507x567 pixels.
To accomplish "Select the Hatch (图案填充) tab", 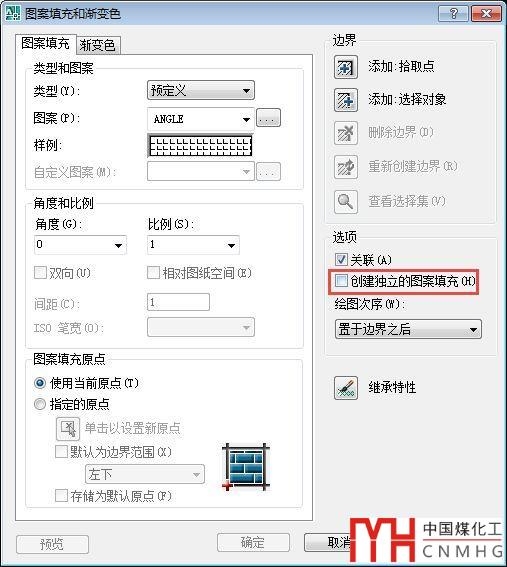I will 46,43.
